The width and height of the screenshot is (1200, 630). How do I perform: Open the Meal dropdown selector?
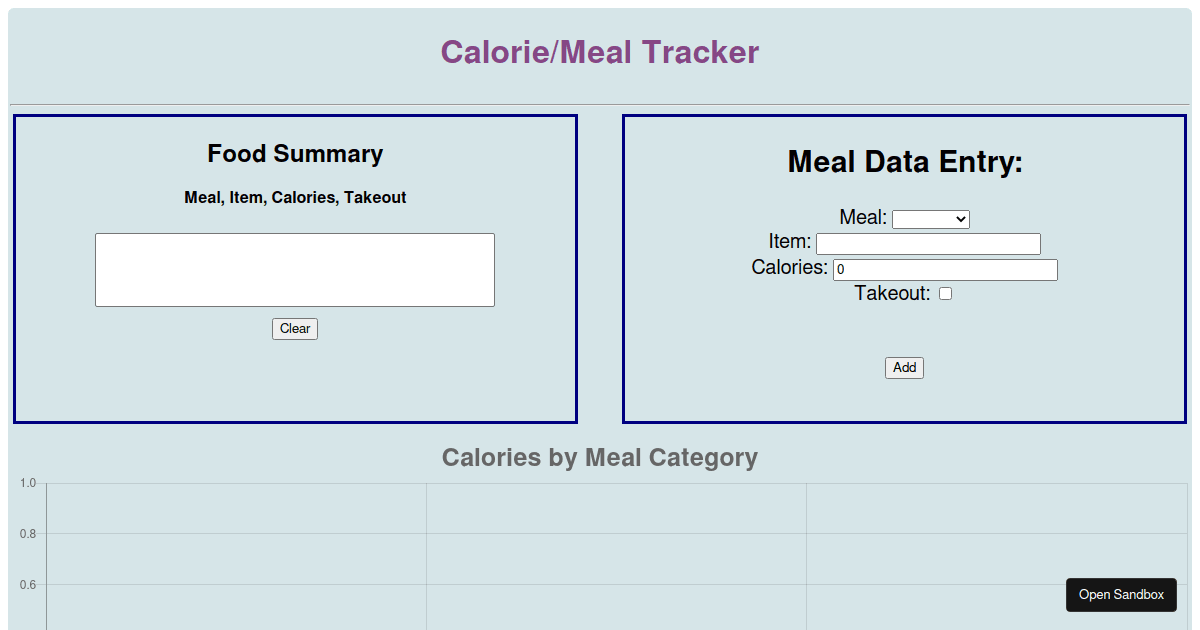click(x=930, y=219)
